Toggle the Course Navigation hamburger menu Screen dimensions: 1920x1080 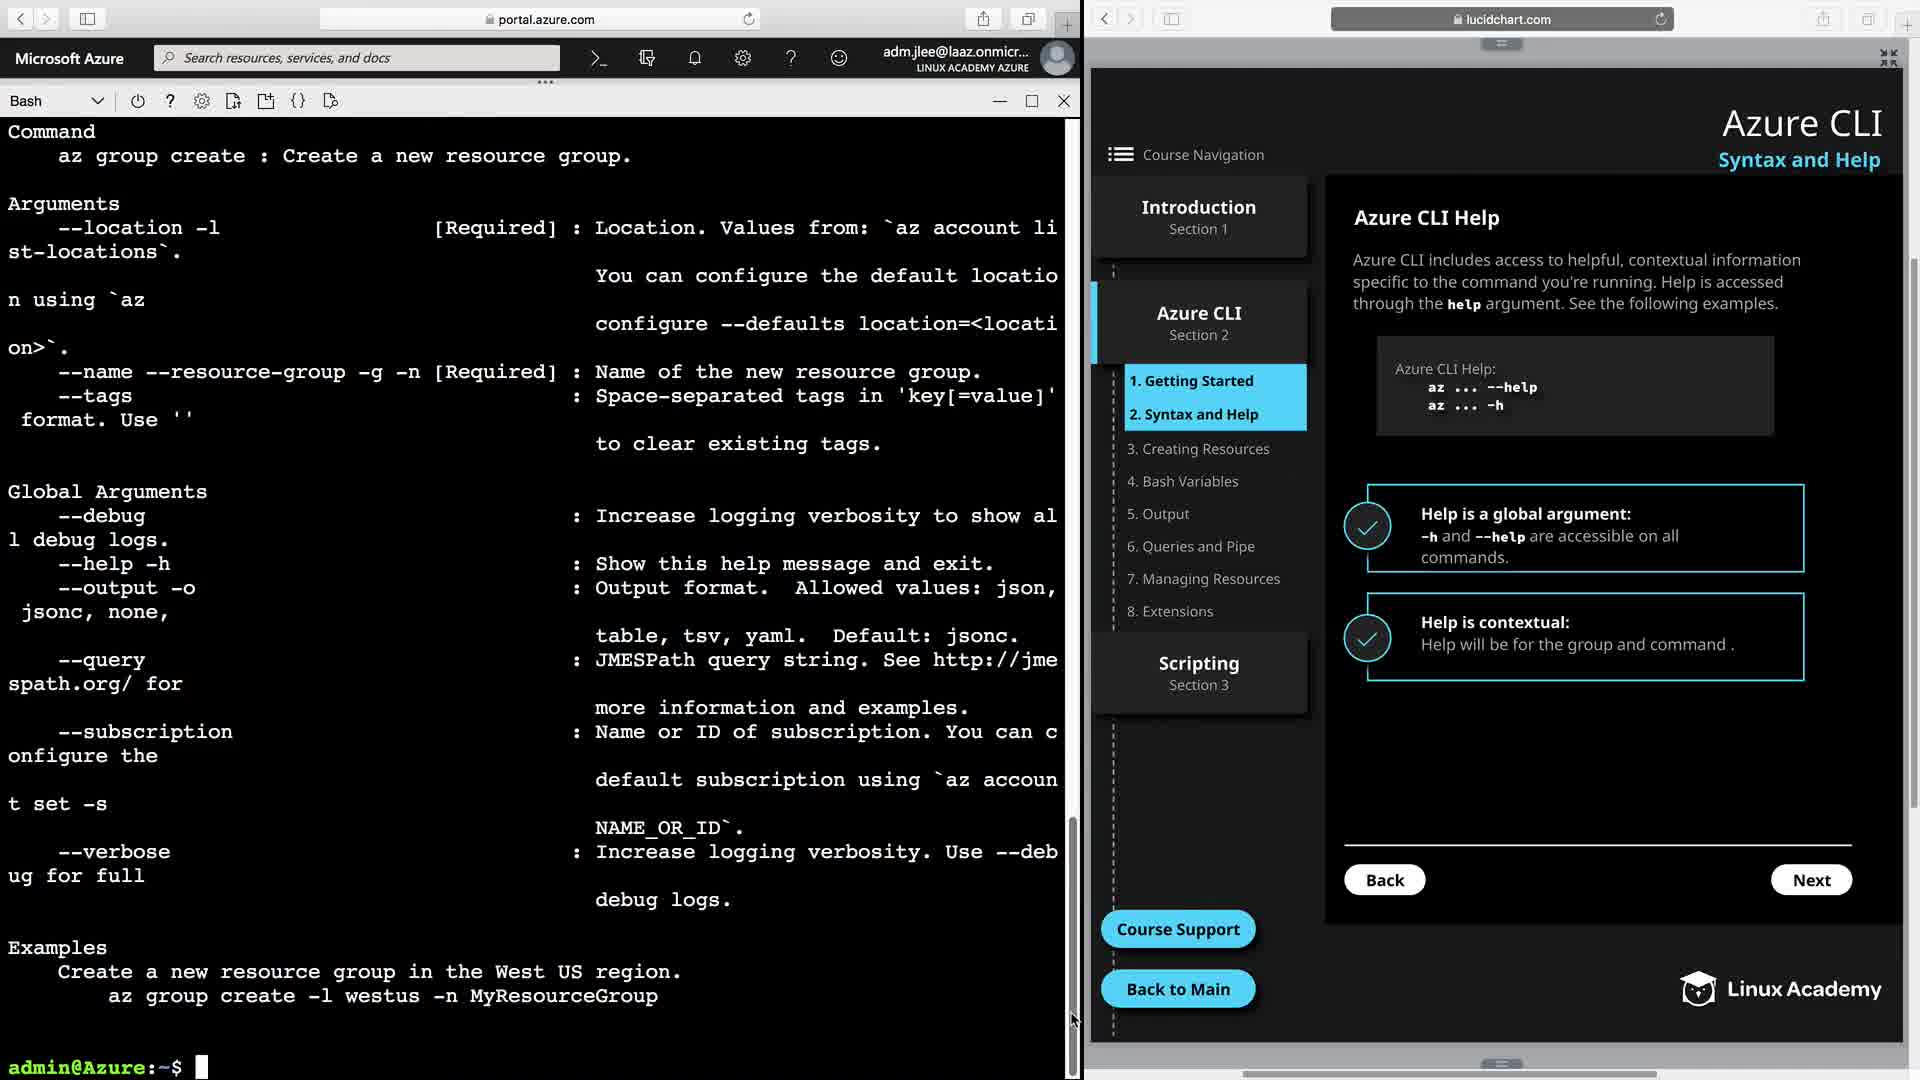click(1120, 154)
